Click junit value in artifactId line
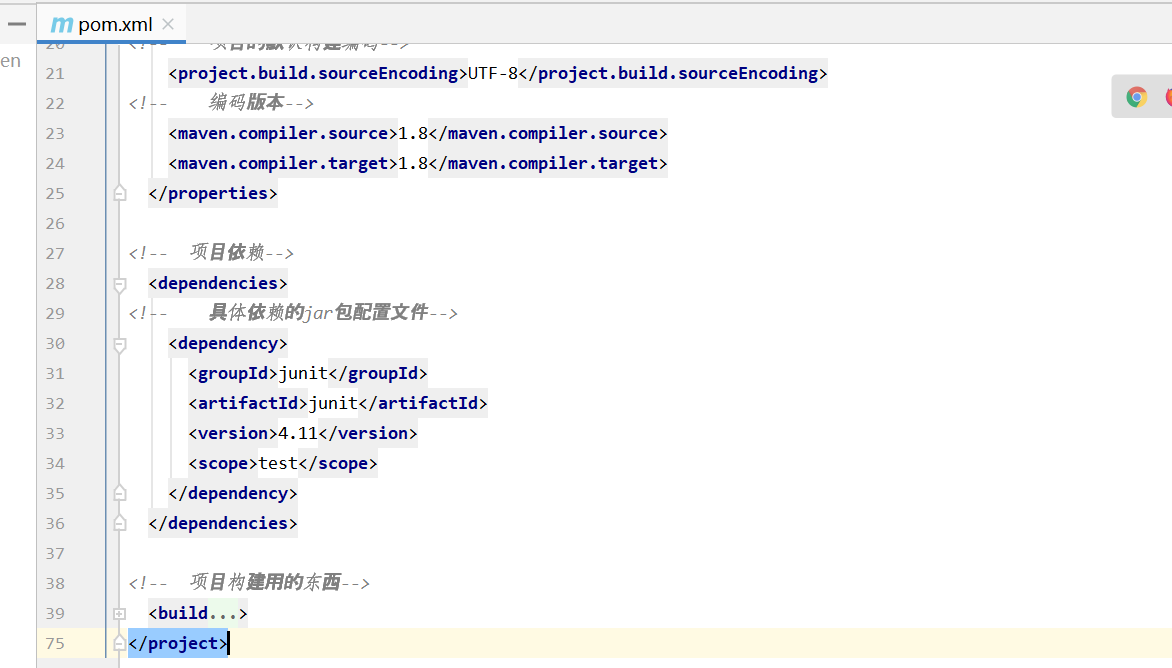Image resolution: width=1172 pixels, height=668 pixels. point(333,403)
